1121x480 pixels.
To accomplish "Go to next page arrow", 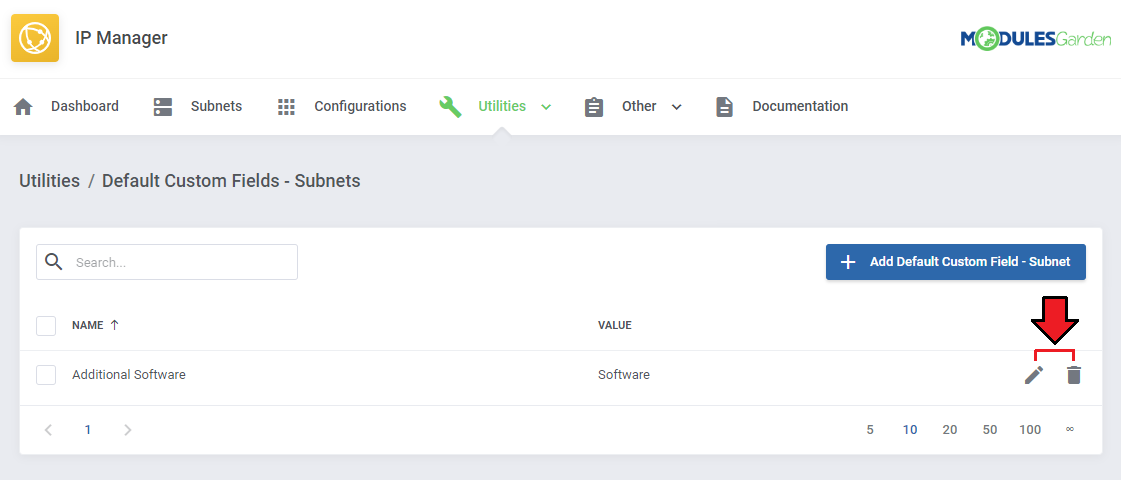I will click(127, 430).
